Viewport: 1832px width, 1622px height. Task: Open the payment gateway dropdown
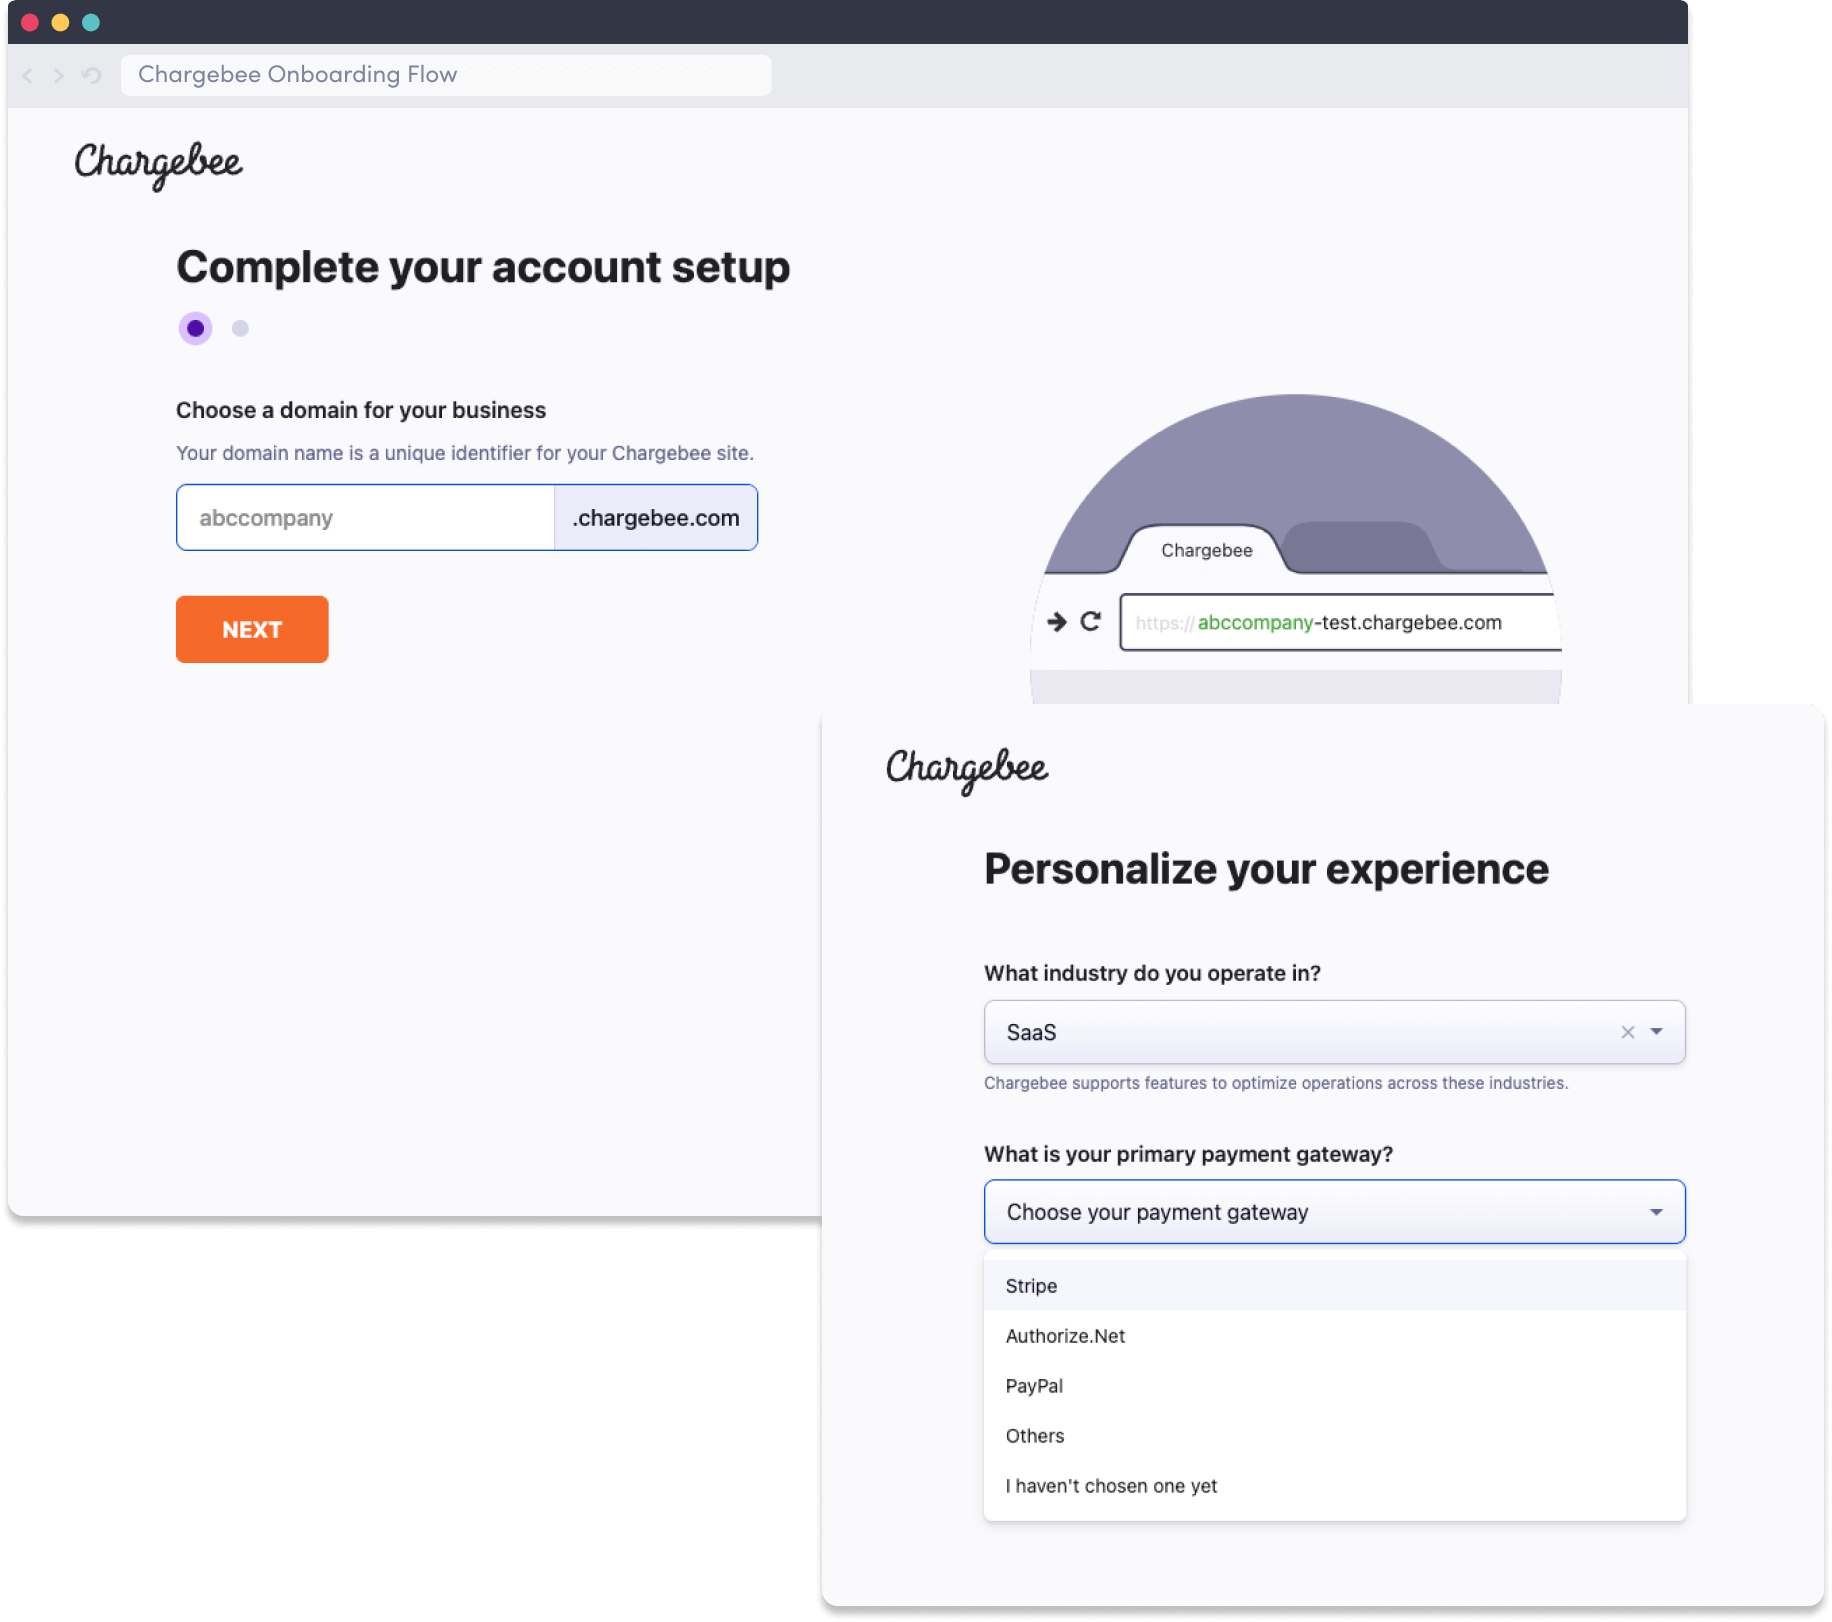pyautogui.click(x=1334, y=1212)
